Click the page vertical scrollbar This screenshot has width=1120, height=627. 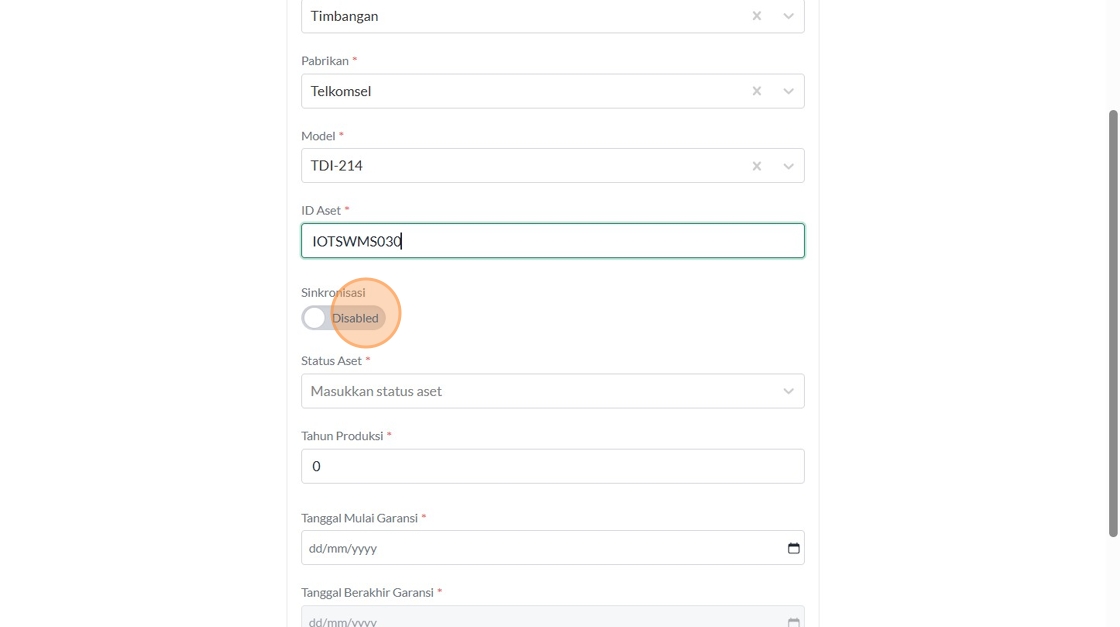[x=1112, y=320]
